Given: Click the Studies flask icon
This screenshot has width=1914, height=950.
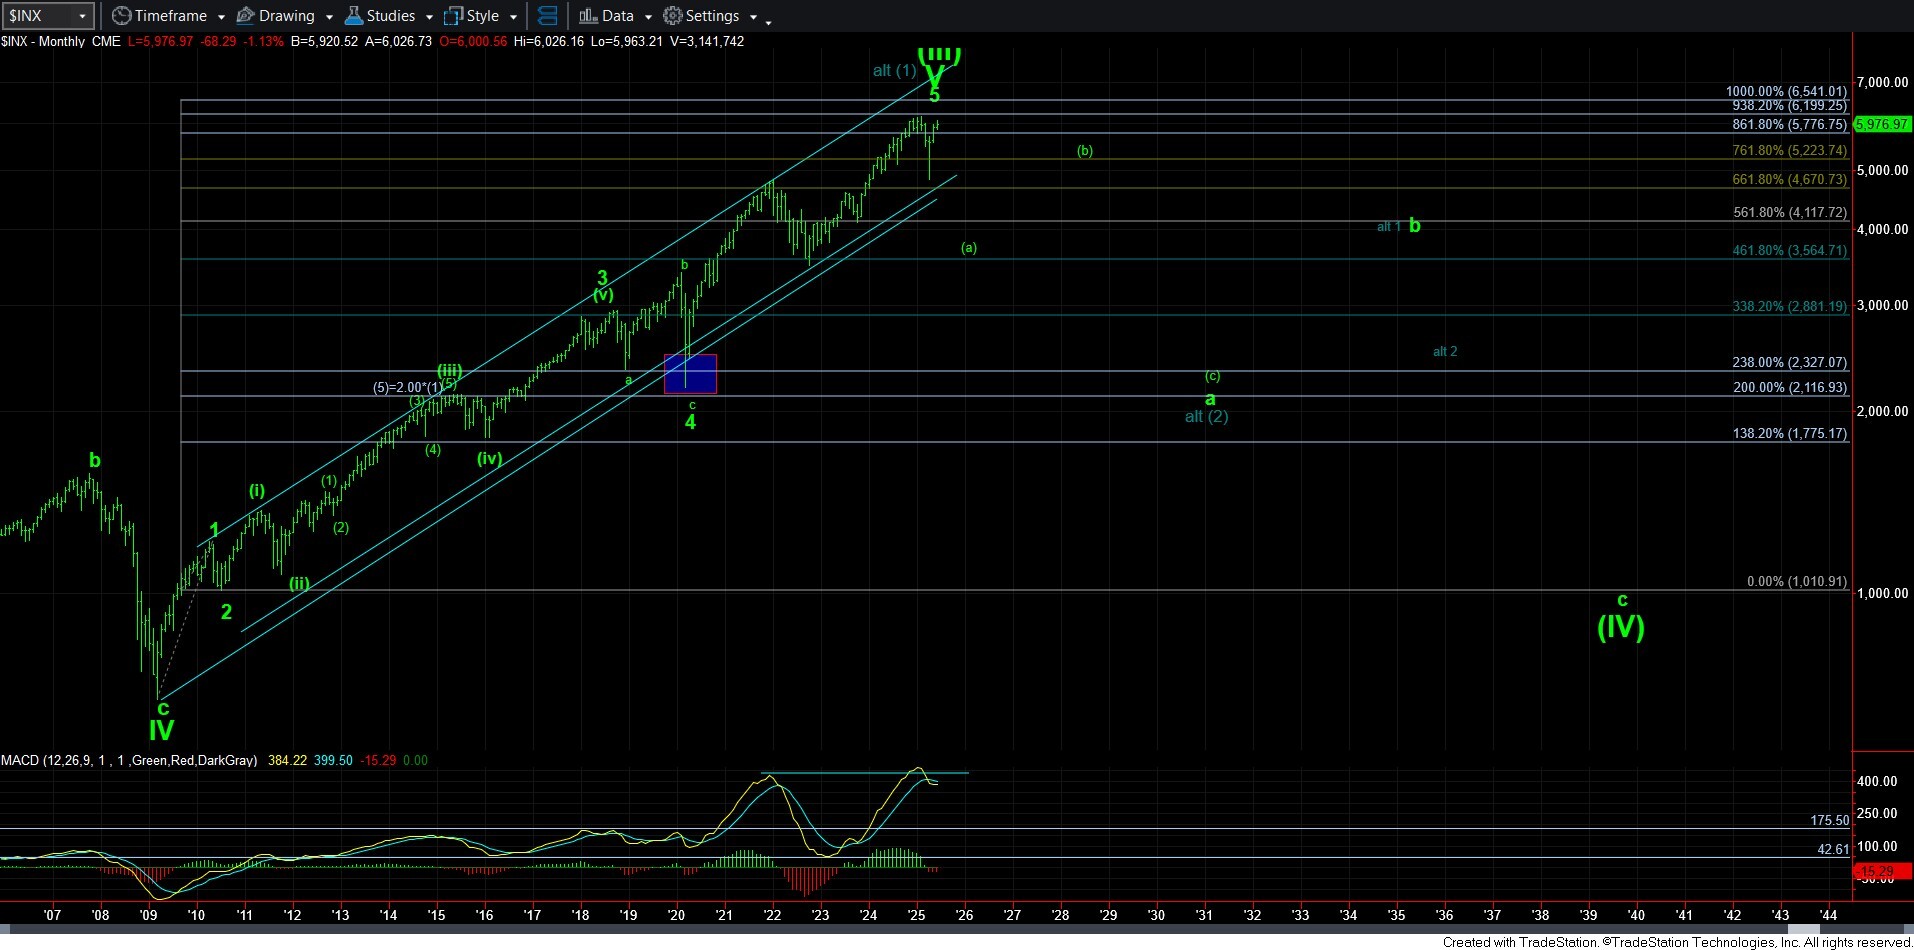Looking at the screenshot, I should click(x=353, y=16).
